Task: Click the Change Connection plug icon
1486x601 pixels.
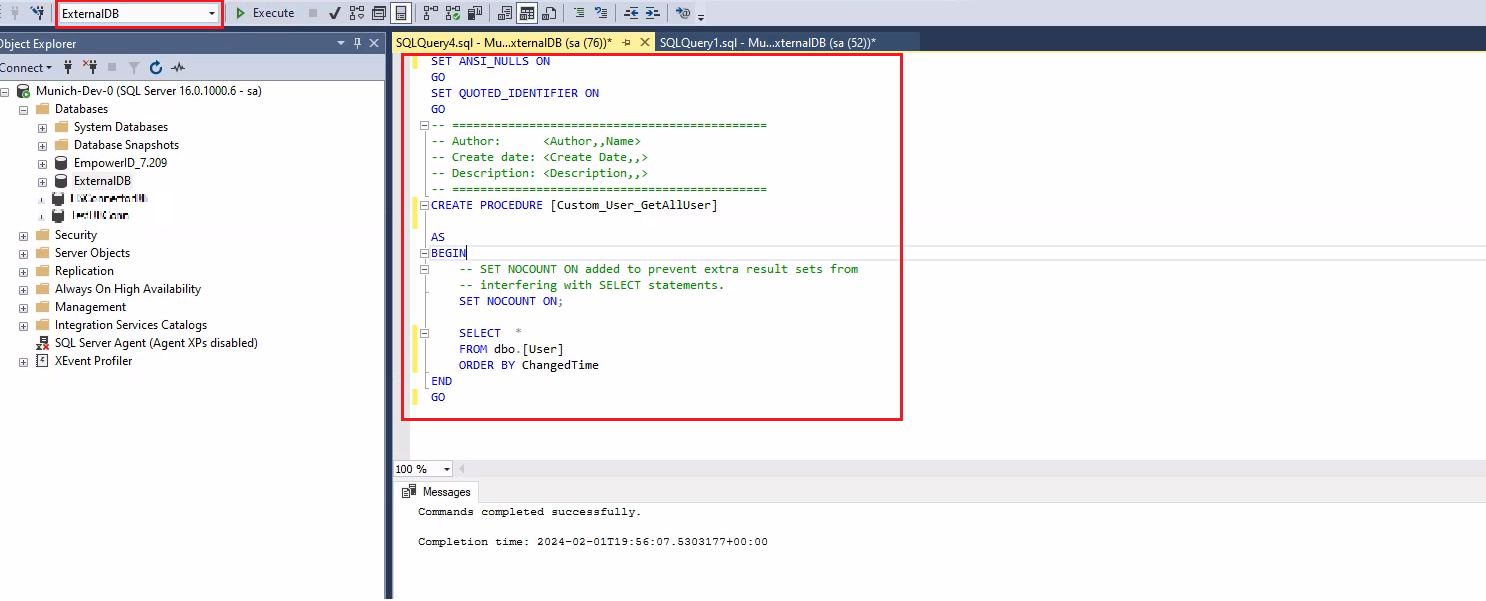Action: (x=37, y=13)
